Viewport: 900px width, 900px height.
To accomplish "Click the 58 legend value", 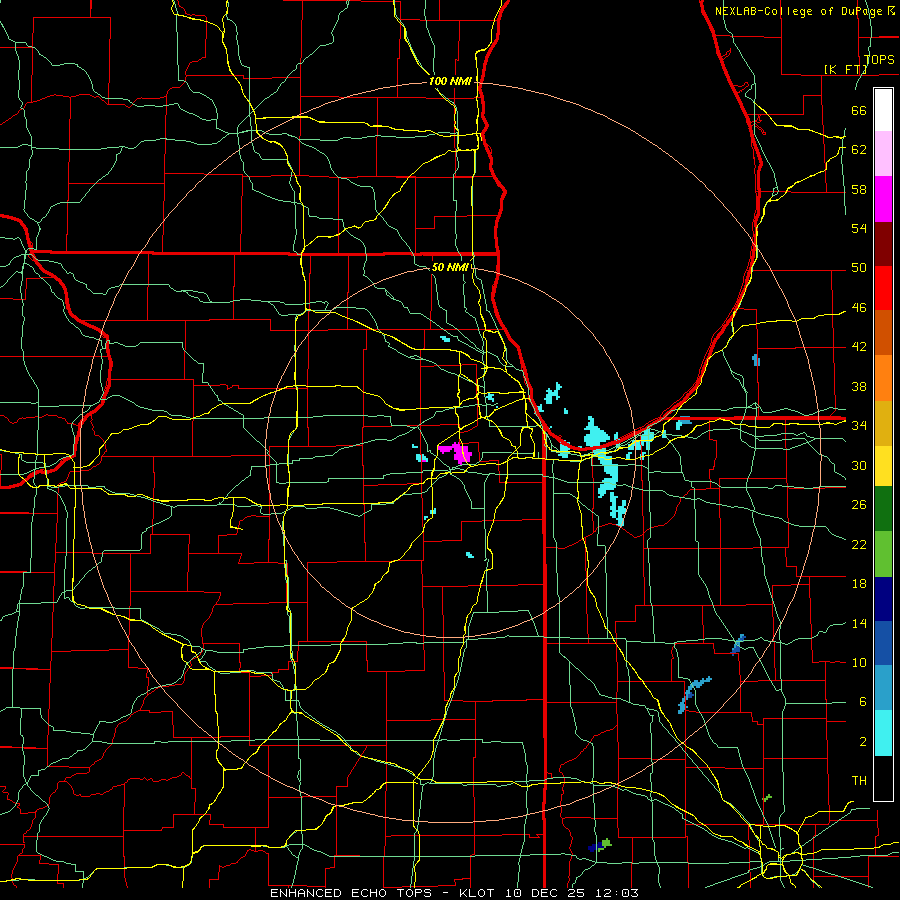I will (x=859, y=189).
